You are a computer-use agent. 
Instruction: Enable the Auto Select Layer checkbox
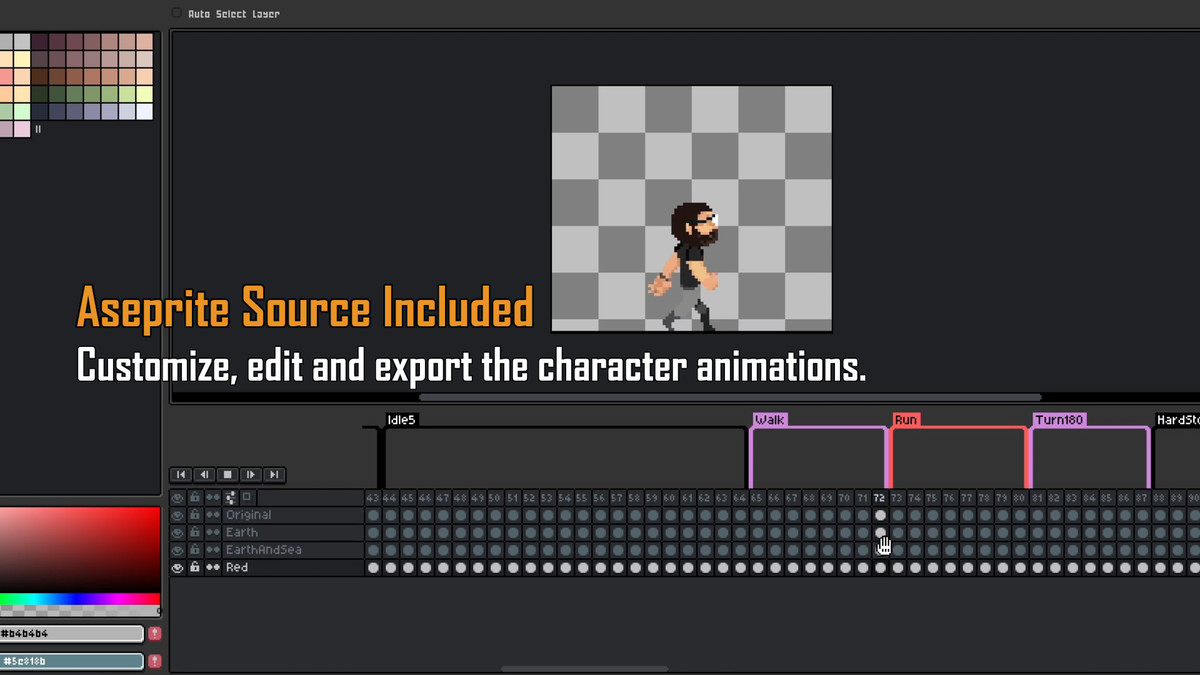[x=176, y=13]
